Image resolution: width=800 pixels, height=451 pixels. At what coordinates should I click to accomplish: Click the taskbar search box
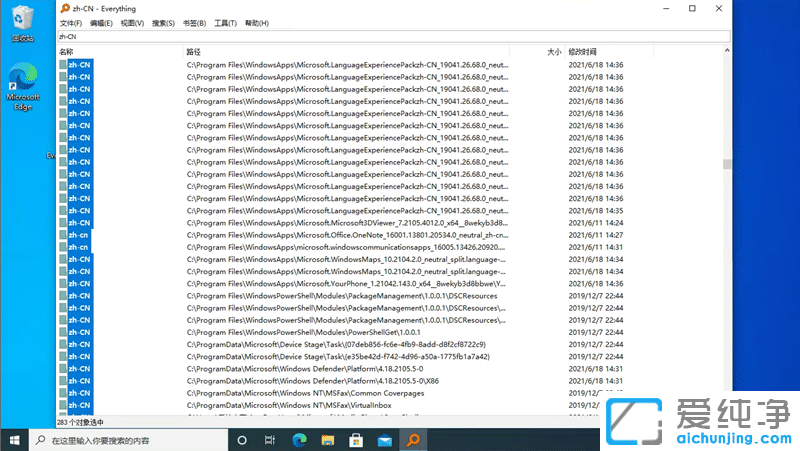[x=129, y=440]
